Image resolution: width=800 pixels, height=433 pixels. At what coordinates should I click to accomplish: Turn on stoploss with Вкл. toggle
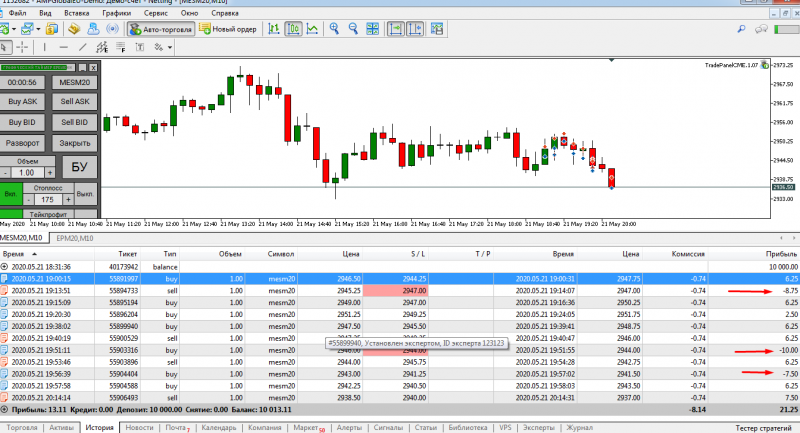(11, 194)
